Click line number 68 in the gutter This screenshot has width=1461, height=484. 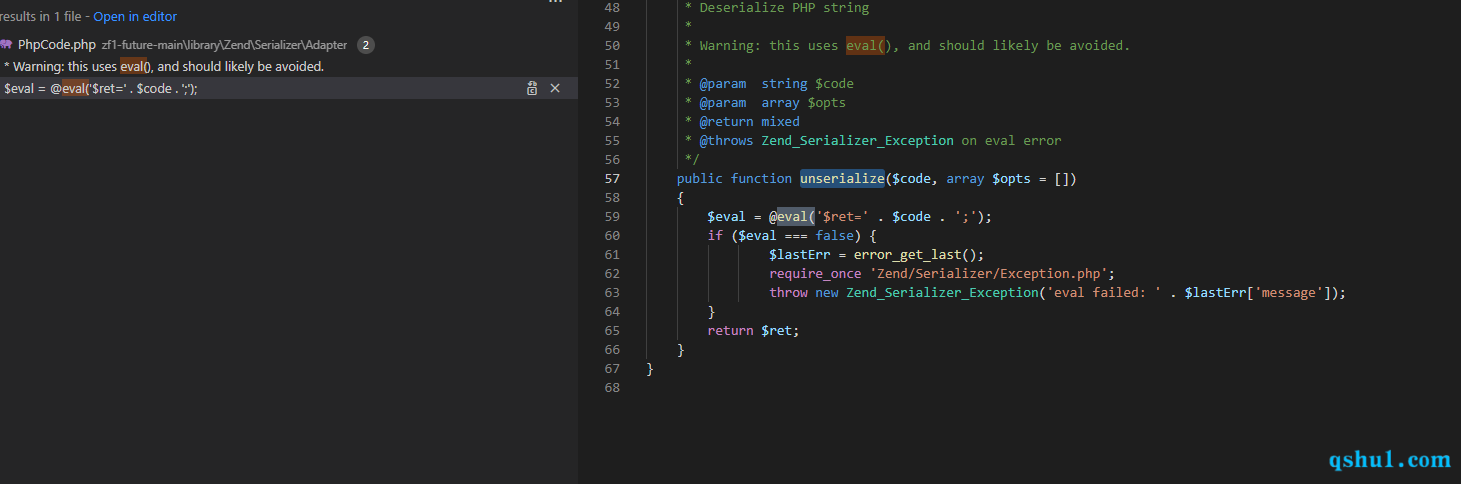(x=612, y=388)
